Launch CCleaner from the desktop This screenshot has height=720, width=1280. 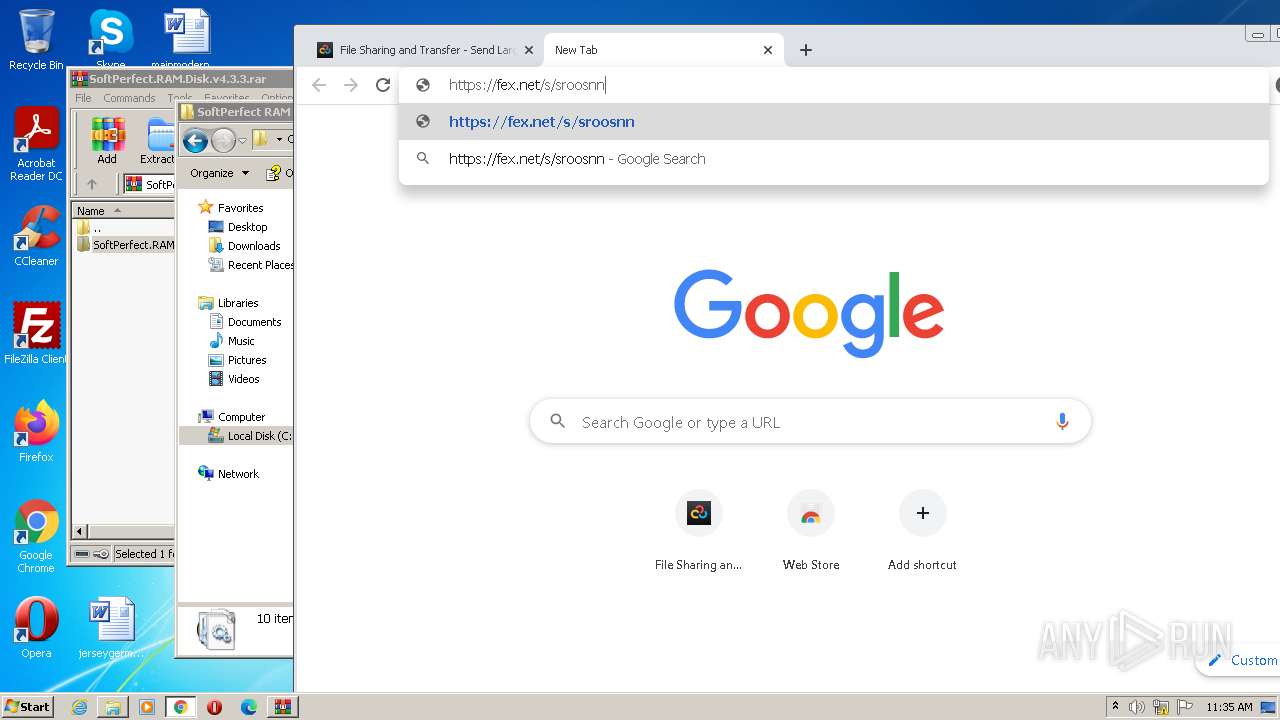click(36, 236)
